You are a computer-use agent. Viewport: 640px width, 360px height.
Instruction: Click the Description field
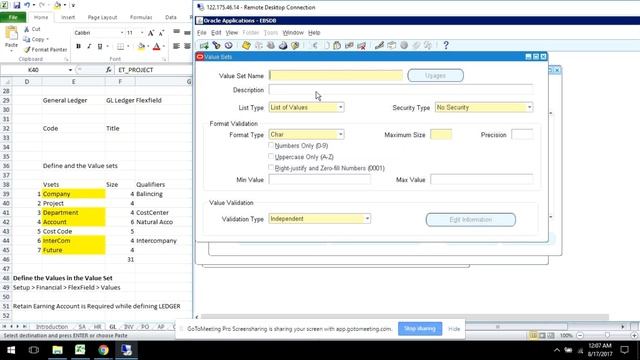[401, 90]
